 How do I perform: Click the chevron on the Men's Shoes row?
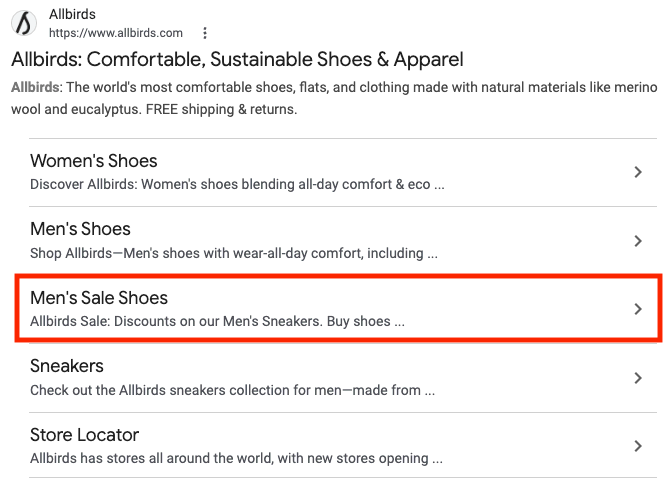(x=638, y=241)
